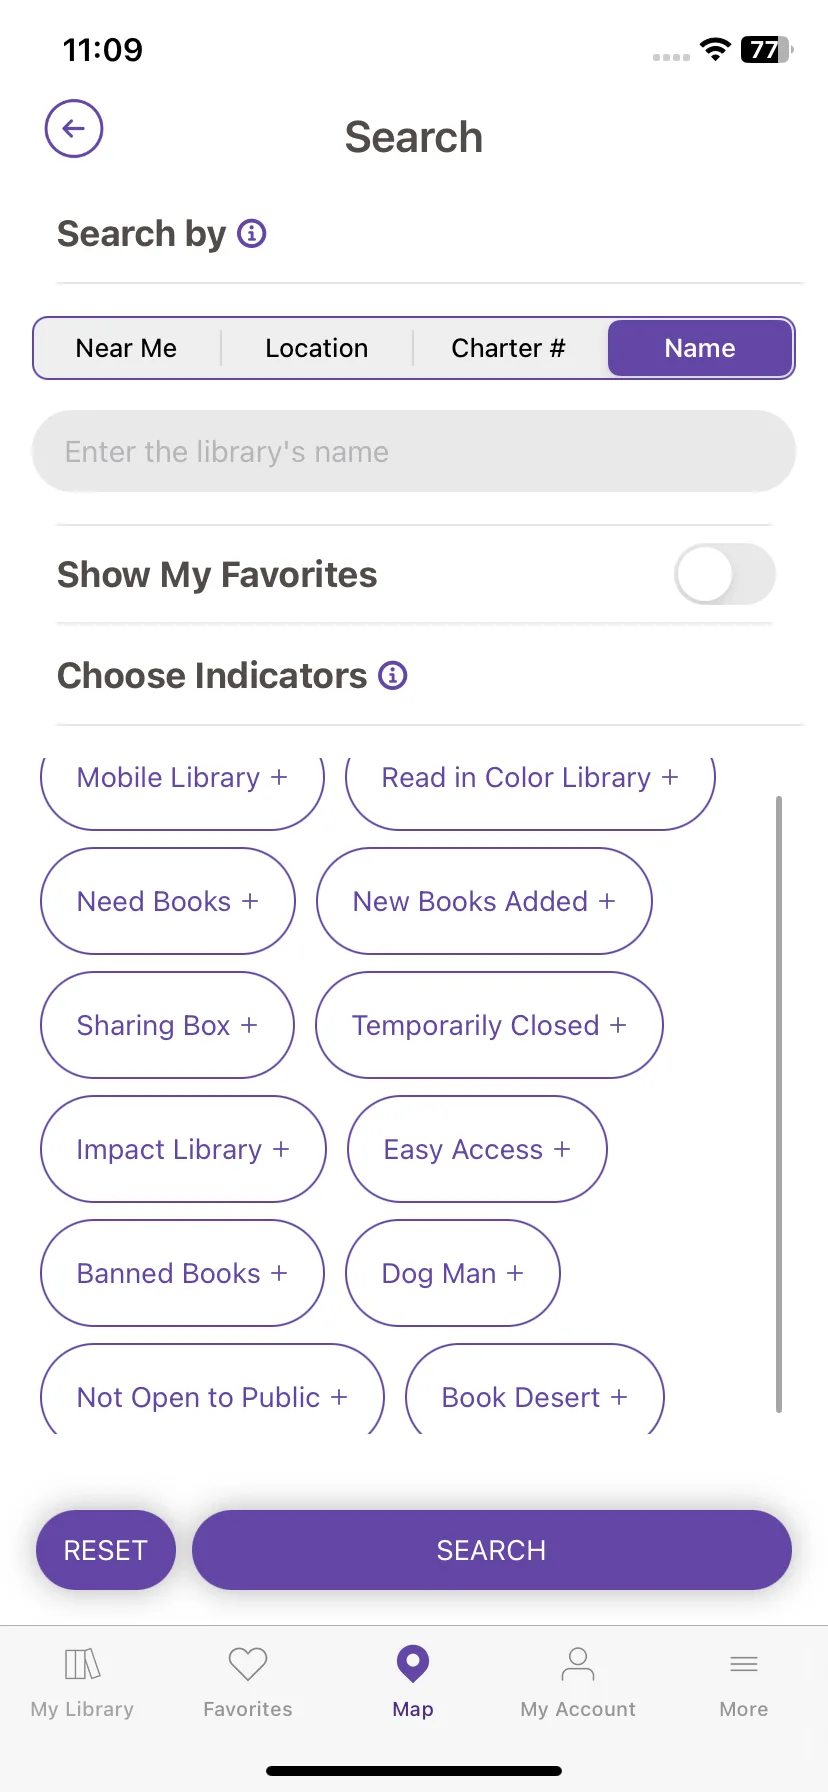The width and height of the screenshot is (828, 1792).
Task: Toggle the Show My Favorites switch
Action: tap(725, 574)
